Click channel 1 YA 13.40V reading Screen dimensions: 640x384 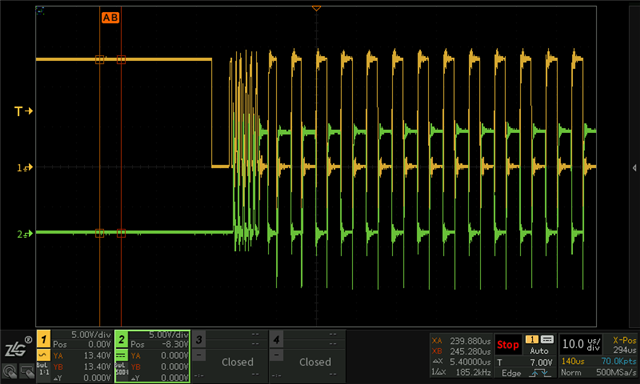82,356
